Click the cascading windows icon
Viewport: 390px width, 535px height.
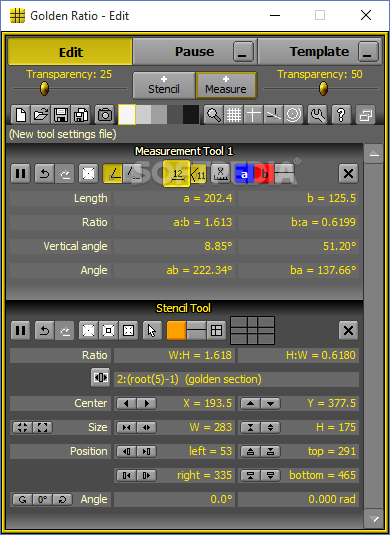[365, 115]
